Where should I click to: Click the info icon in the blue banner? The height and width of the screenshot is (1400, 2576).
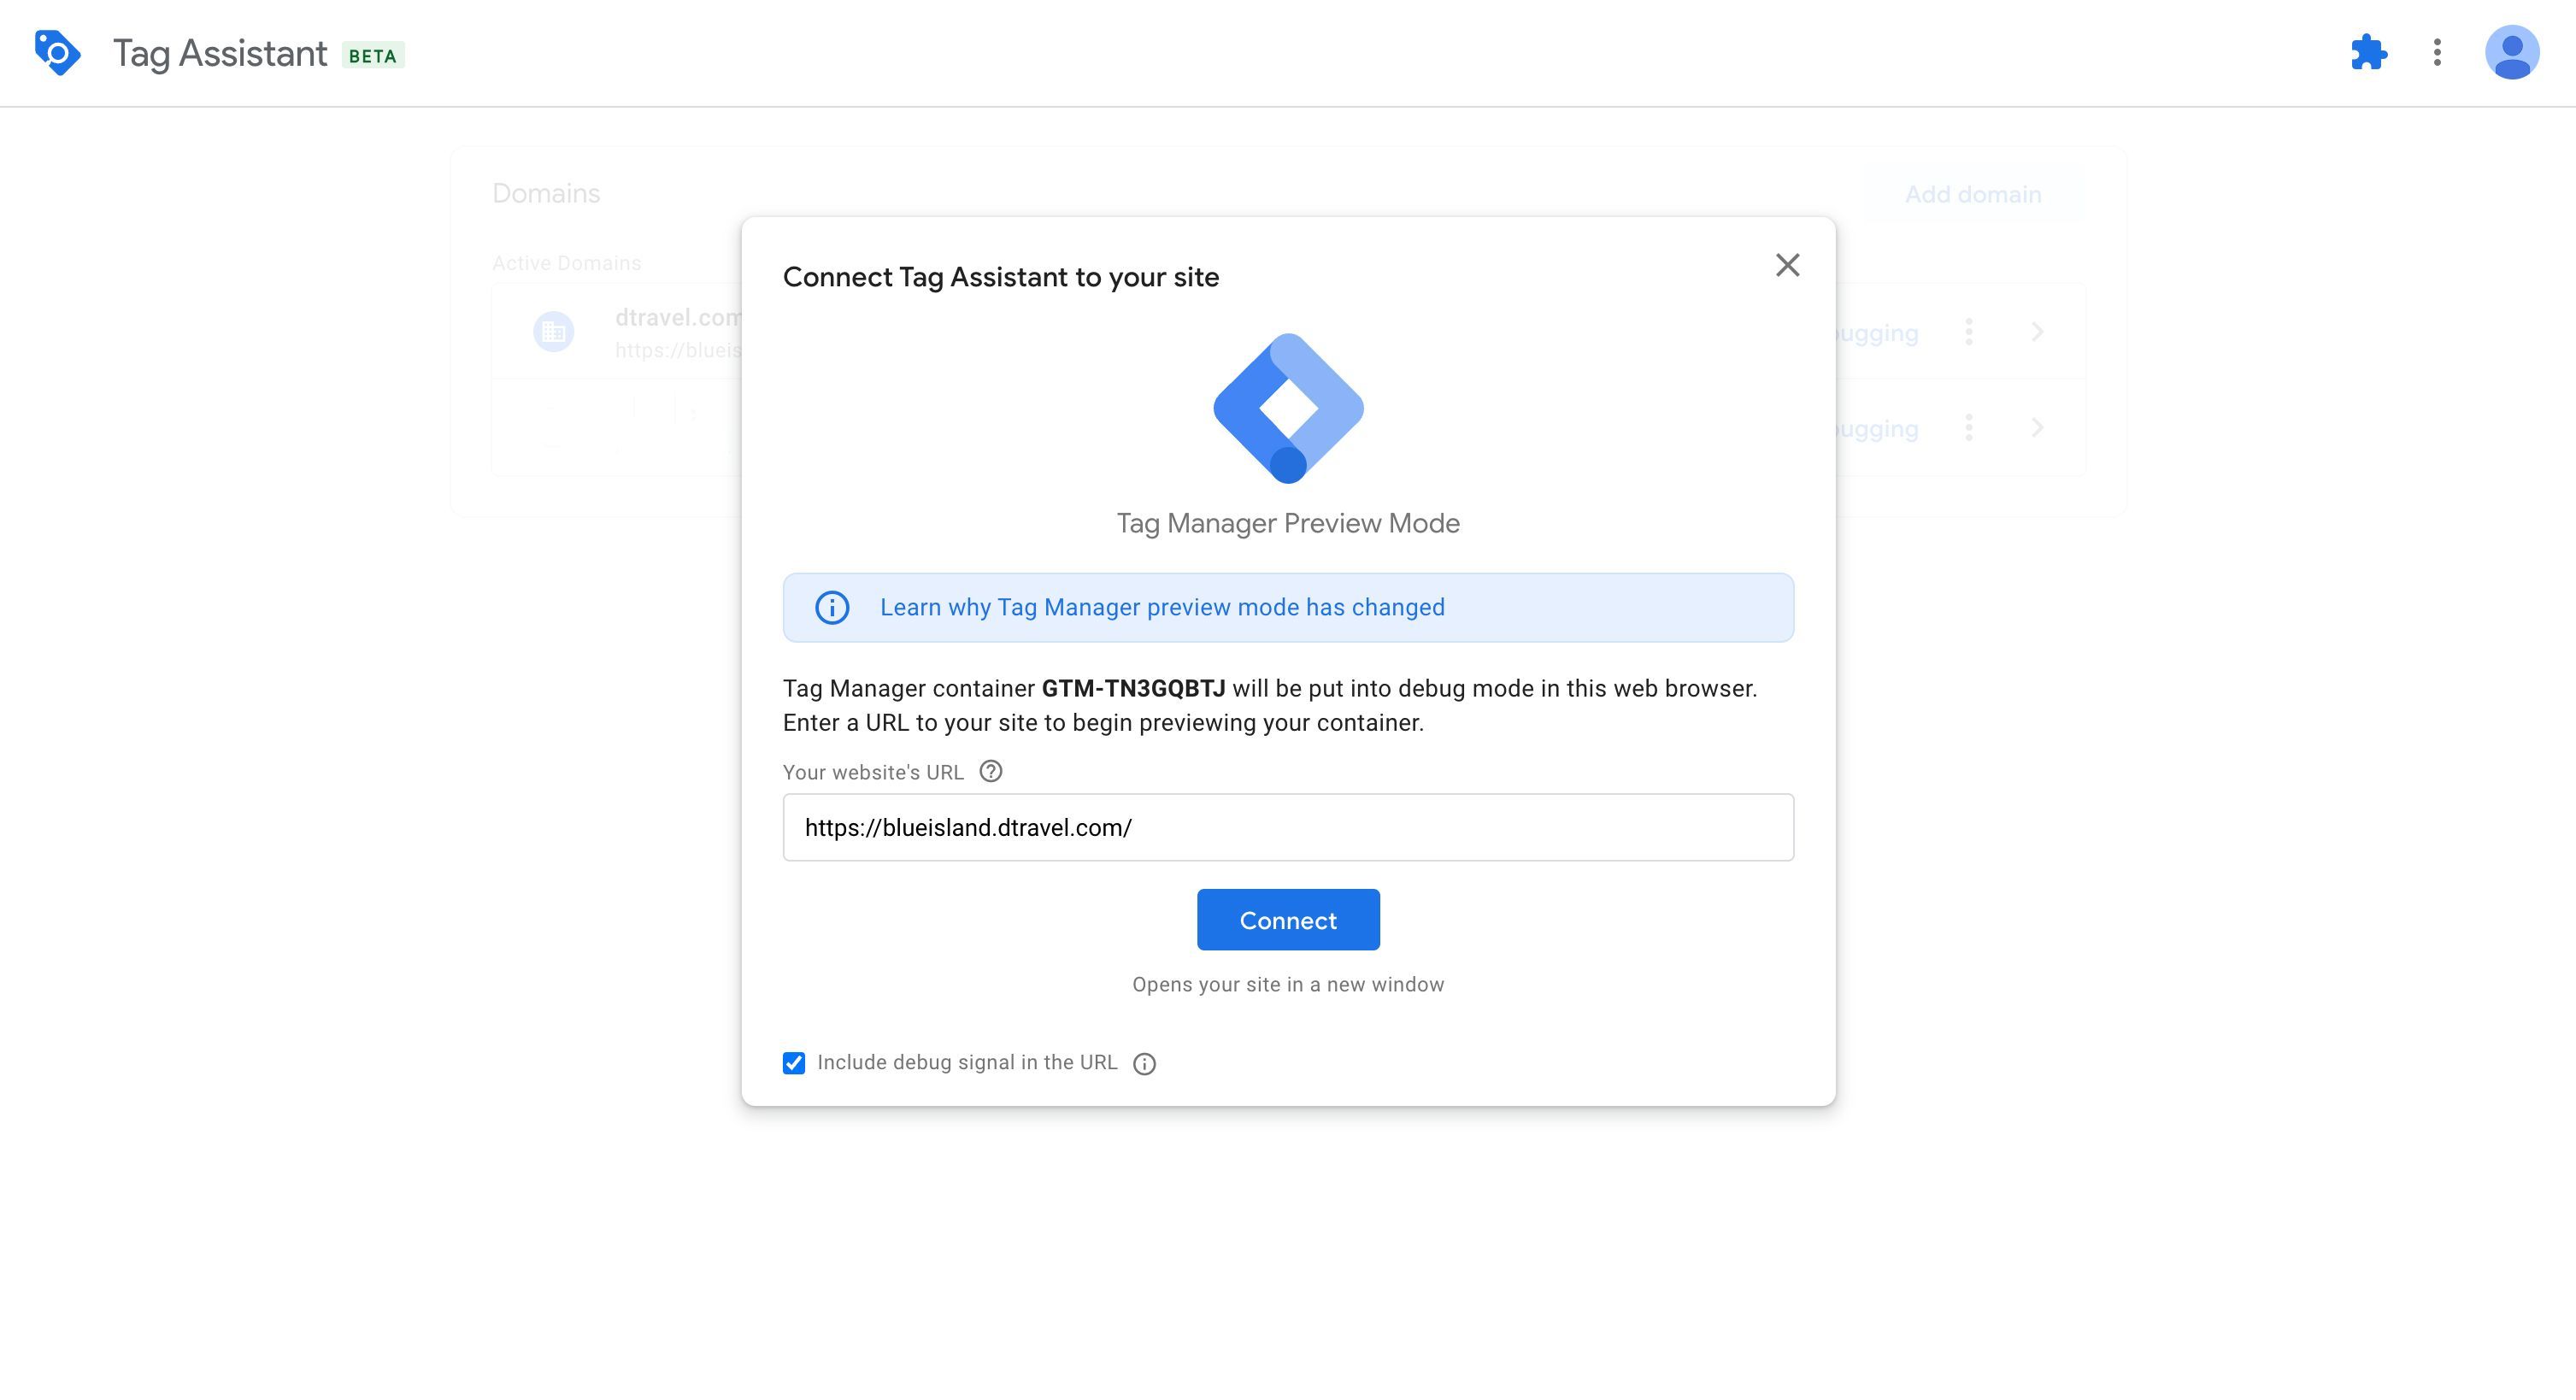pyautogui.click(x=832, y=607)
